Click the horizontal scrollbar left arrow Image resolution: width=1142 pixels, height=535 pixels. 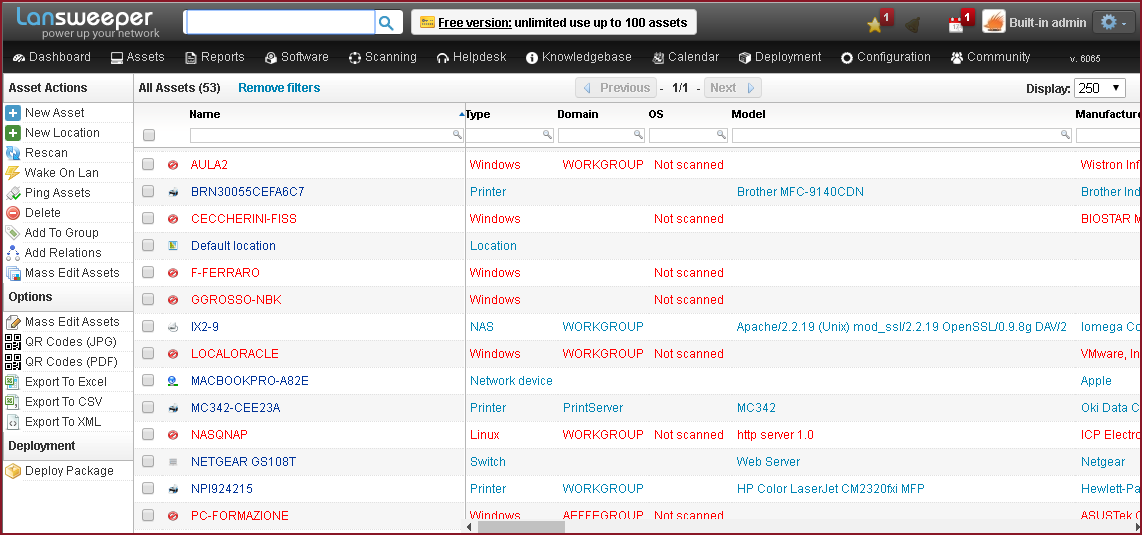click(x=470, y=526)
